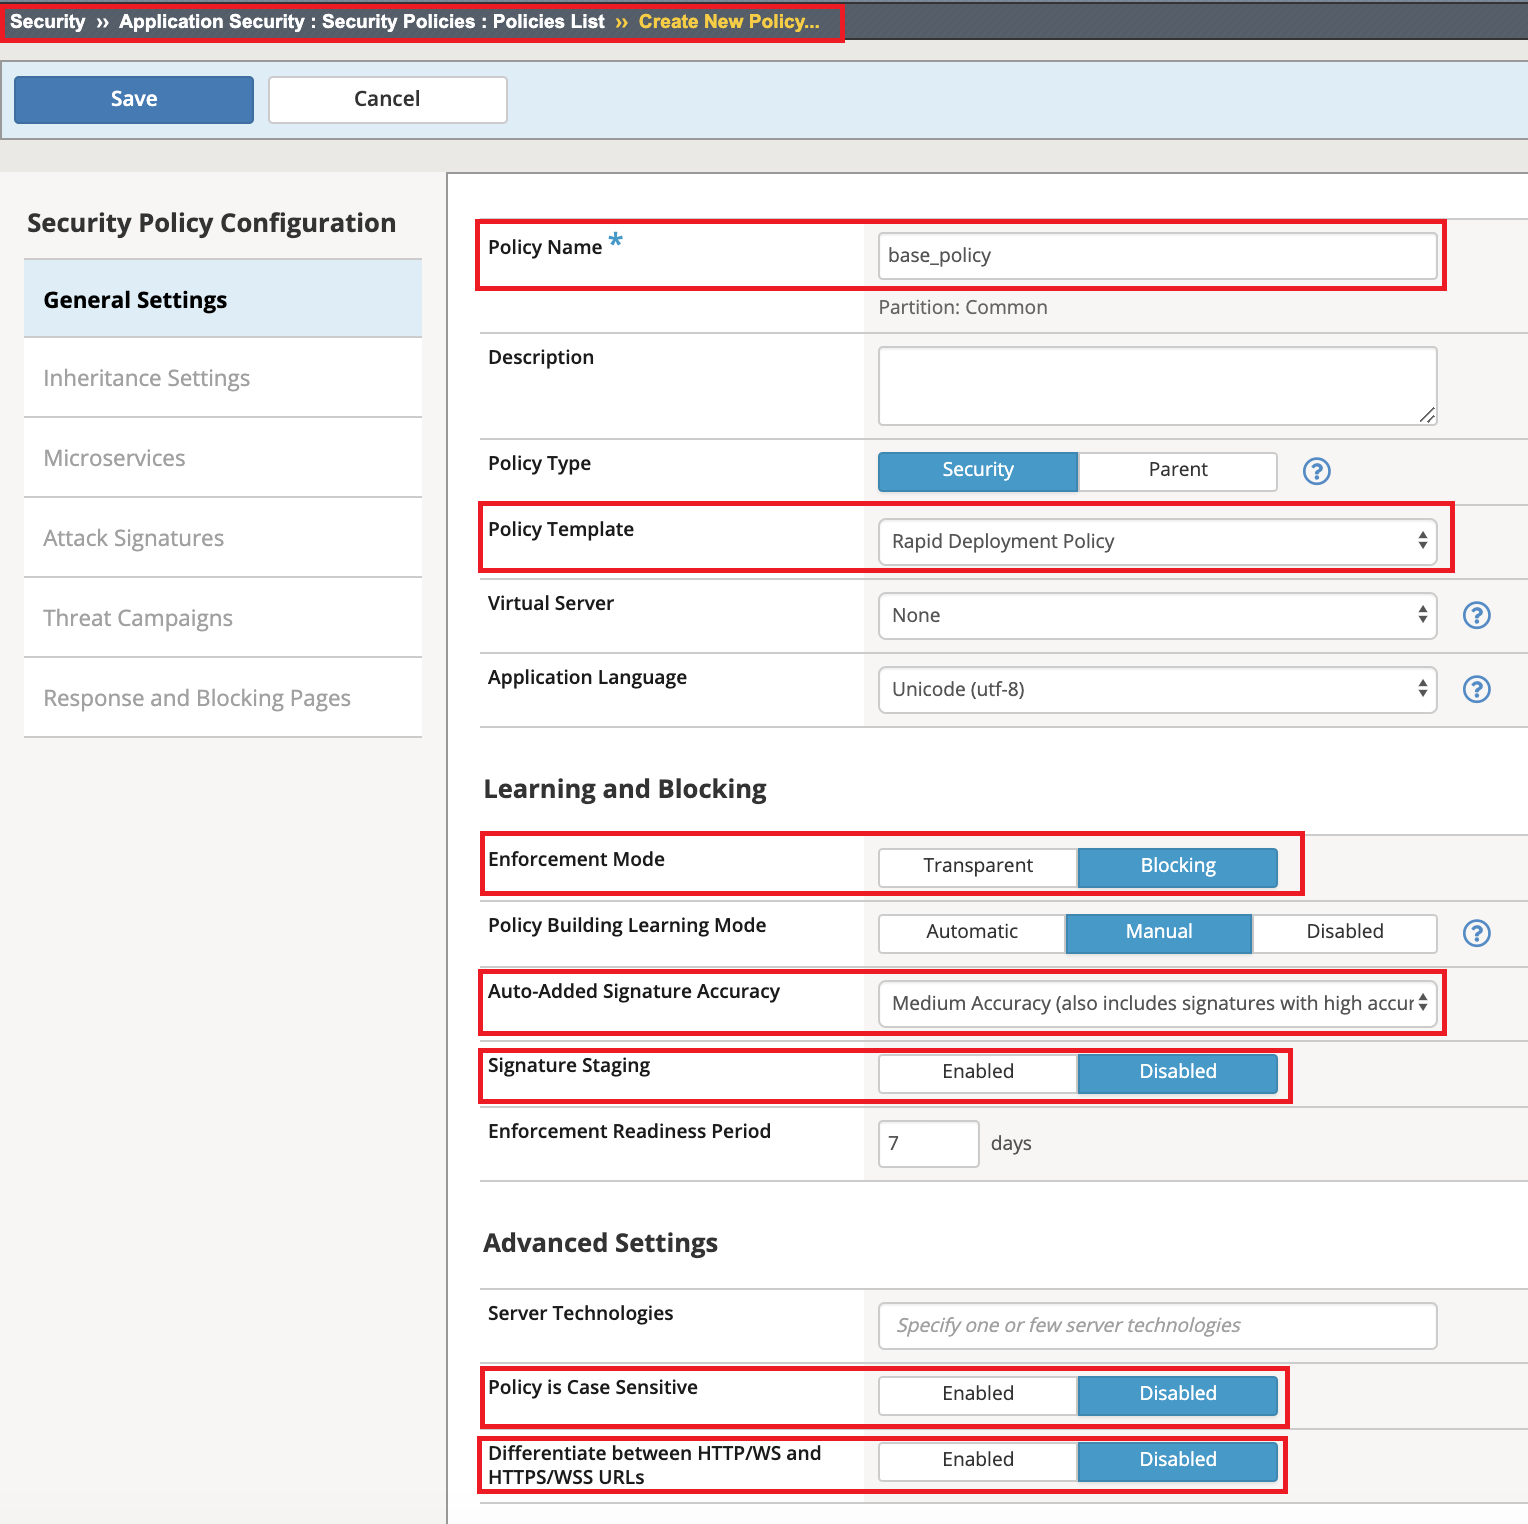Open help for Virtual Server
The width and height of the screenshot is (1528, 1524).
[x=1476, y=615]
